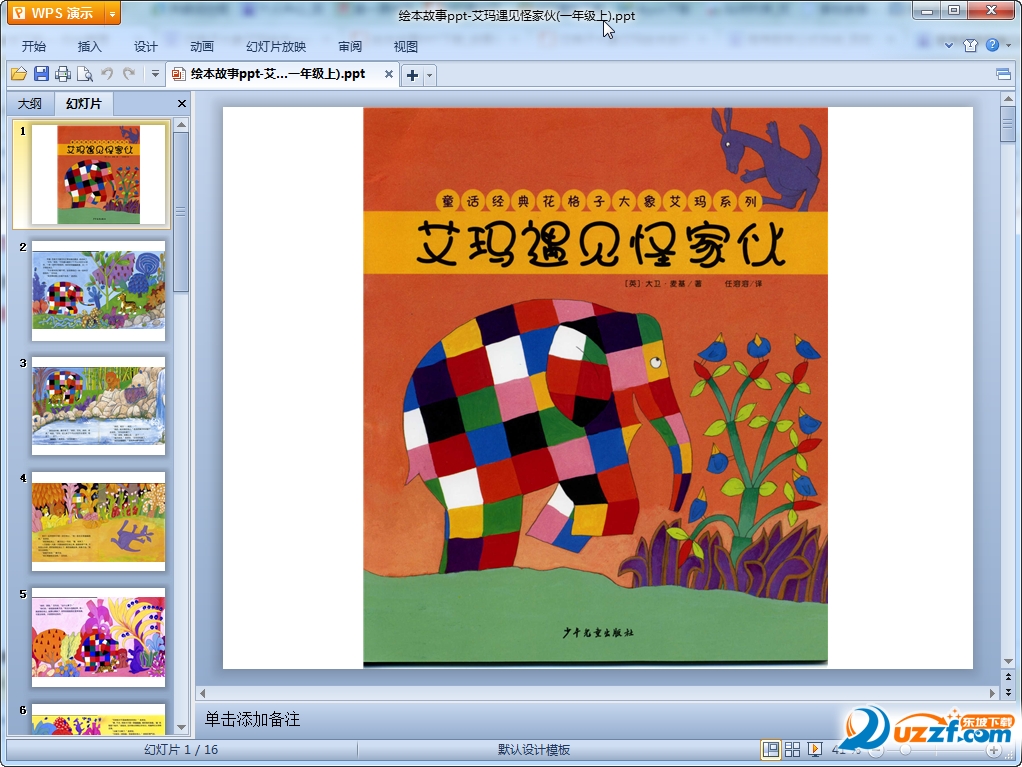
Task: Click 默认设计模板 in status bar
Action: [x=534, y=749]
